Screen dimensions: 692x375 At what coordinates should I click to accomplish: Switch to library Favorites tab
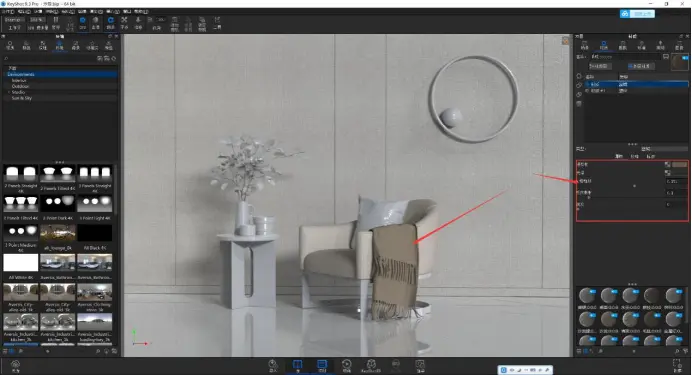(92, 45)
